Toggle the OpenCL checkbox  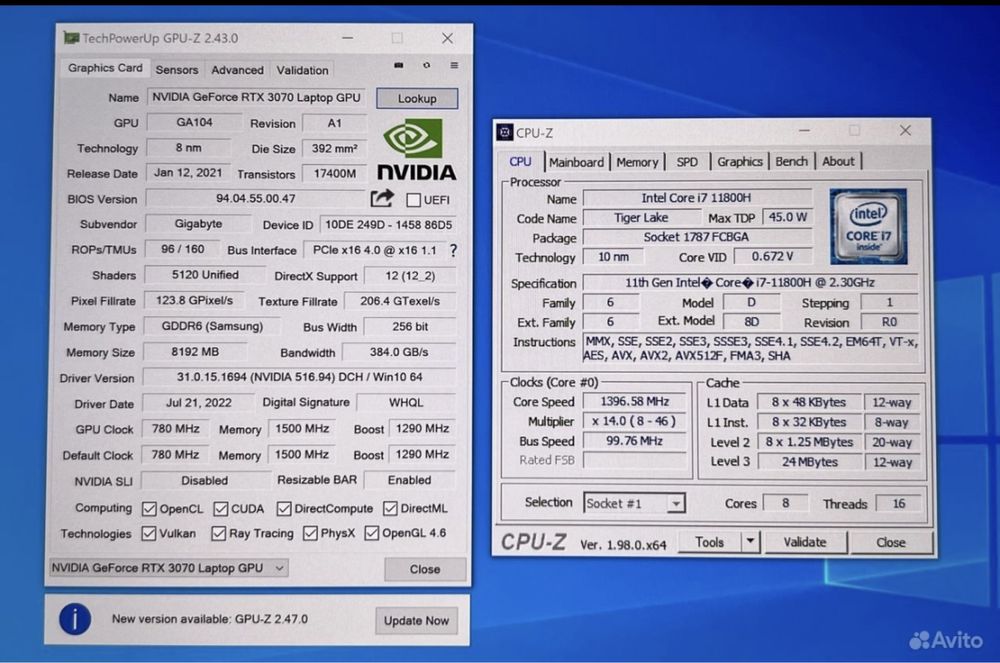pos(149,509)
